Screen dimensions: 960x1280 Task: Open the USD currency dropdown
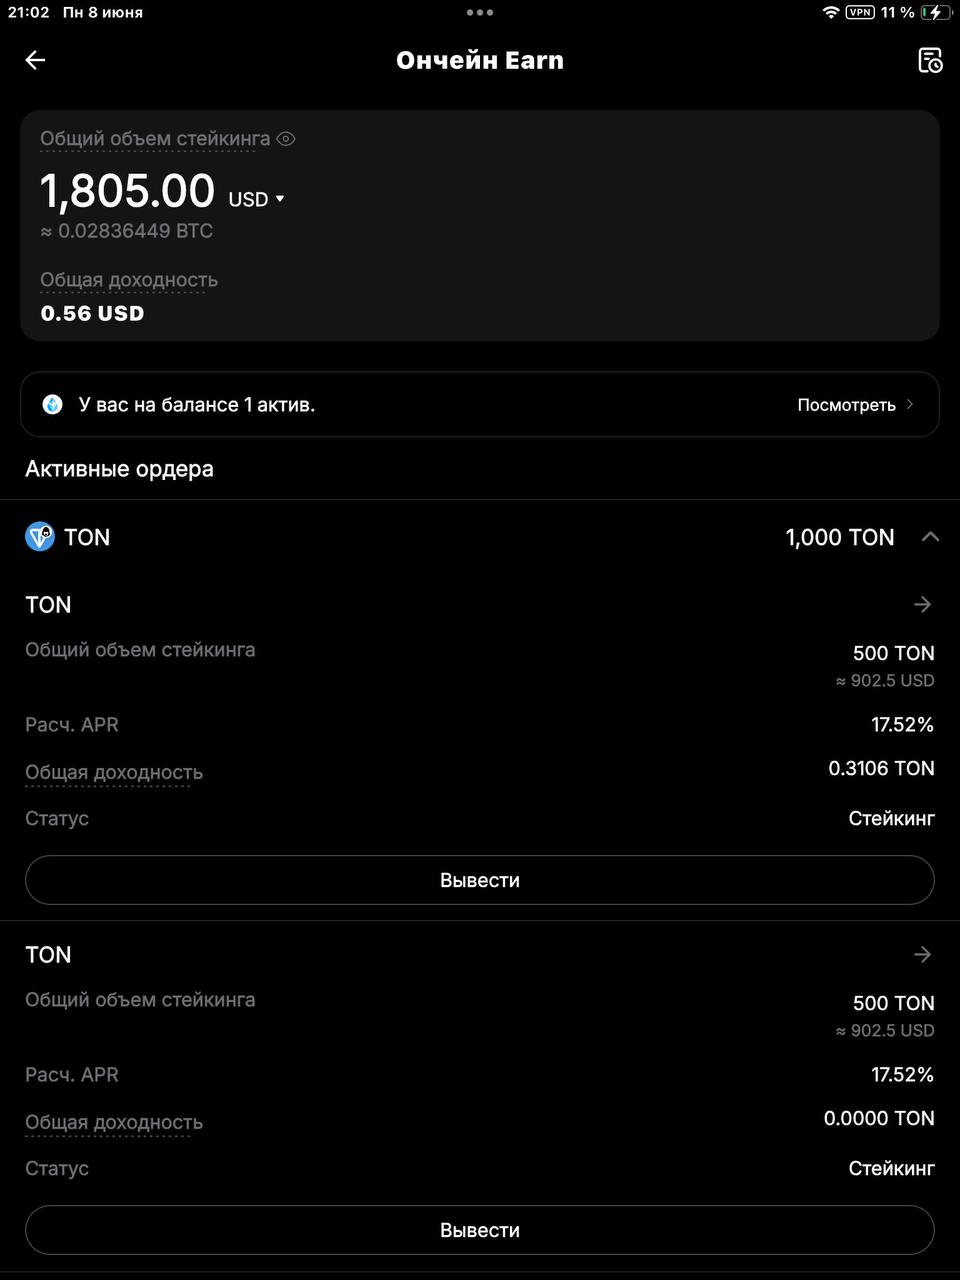[257, 199]
